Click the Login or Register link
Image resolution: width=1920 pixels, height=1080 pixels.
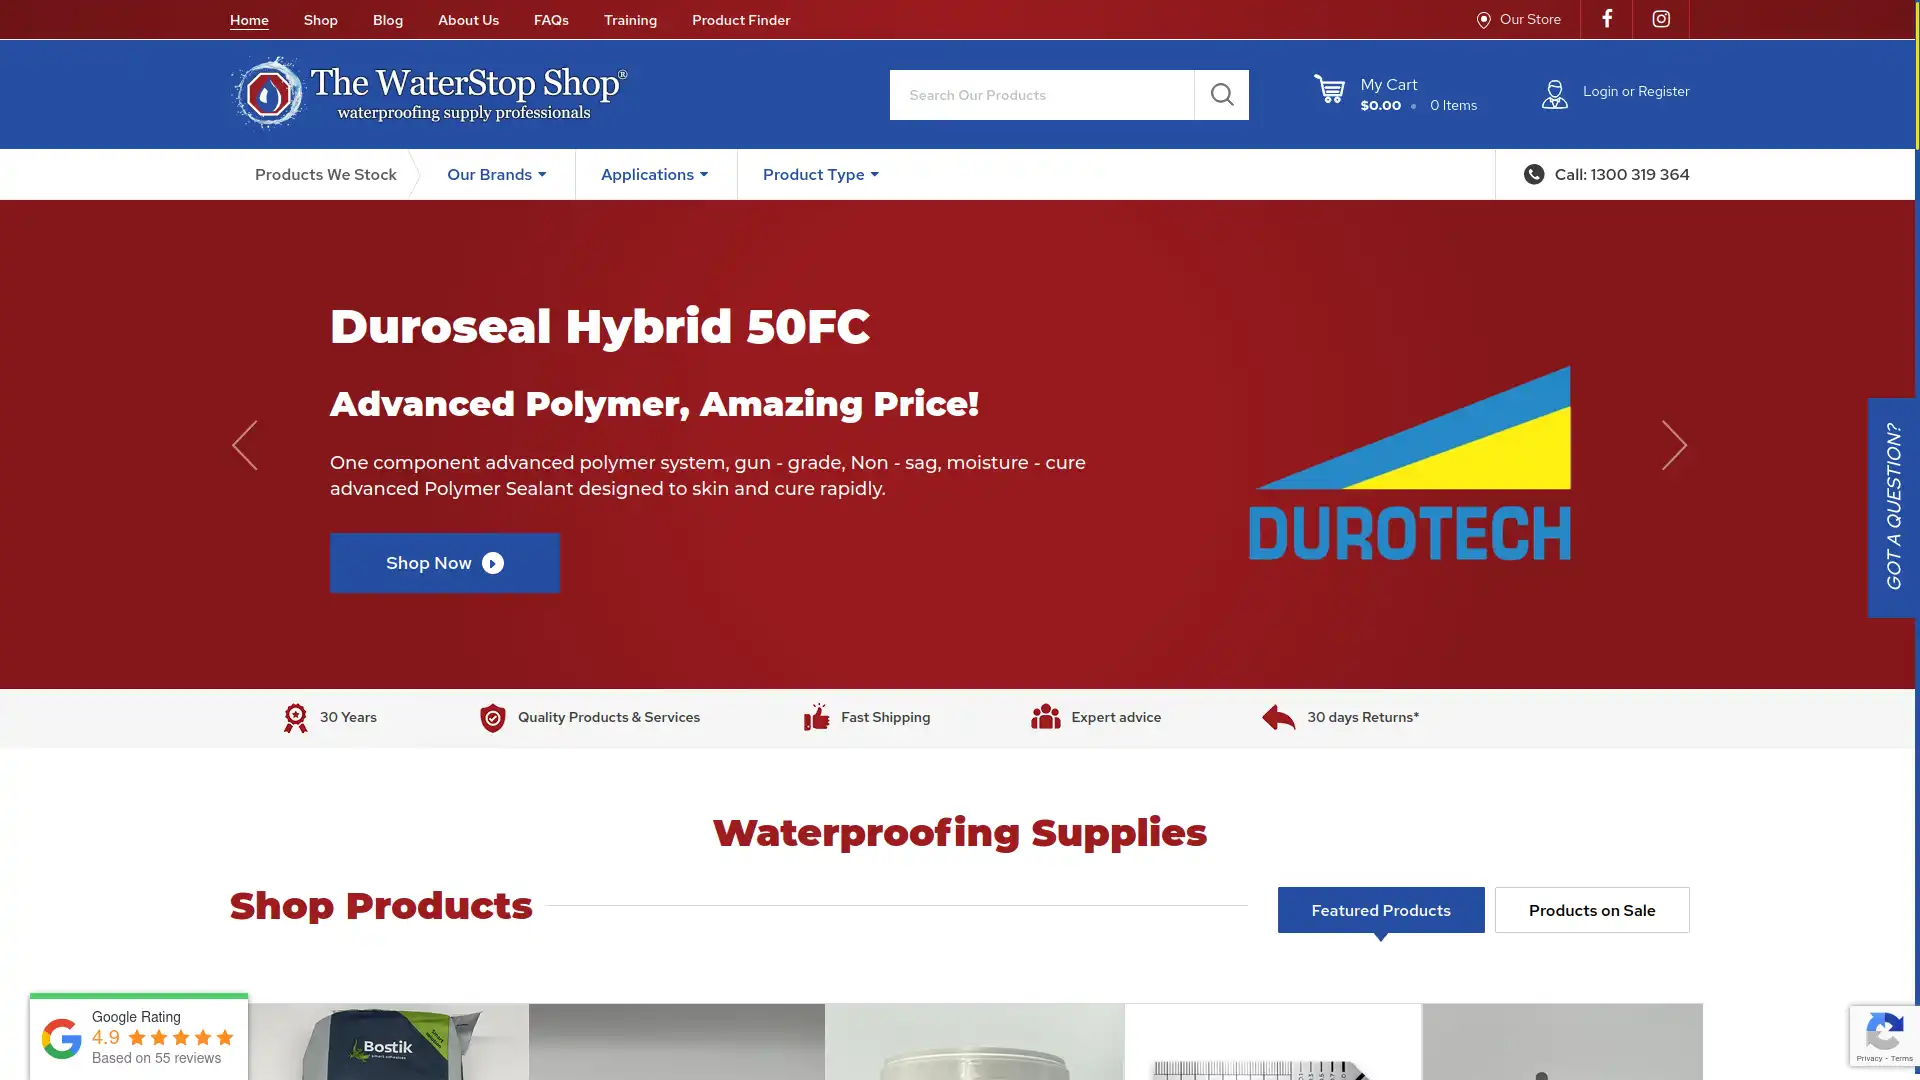click(1635, 91)
